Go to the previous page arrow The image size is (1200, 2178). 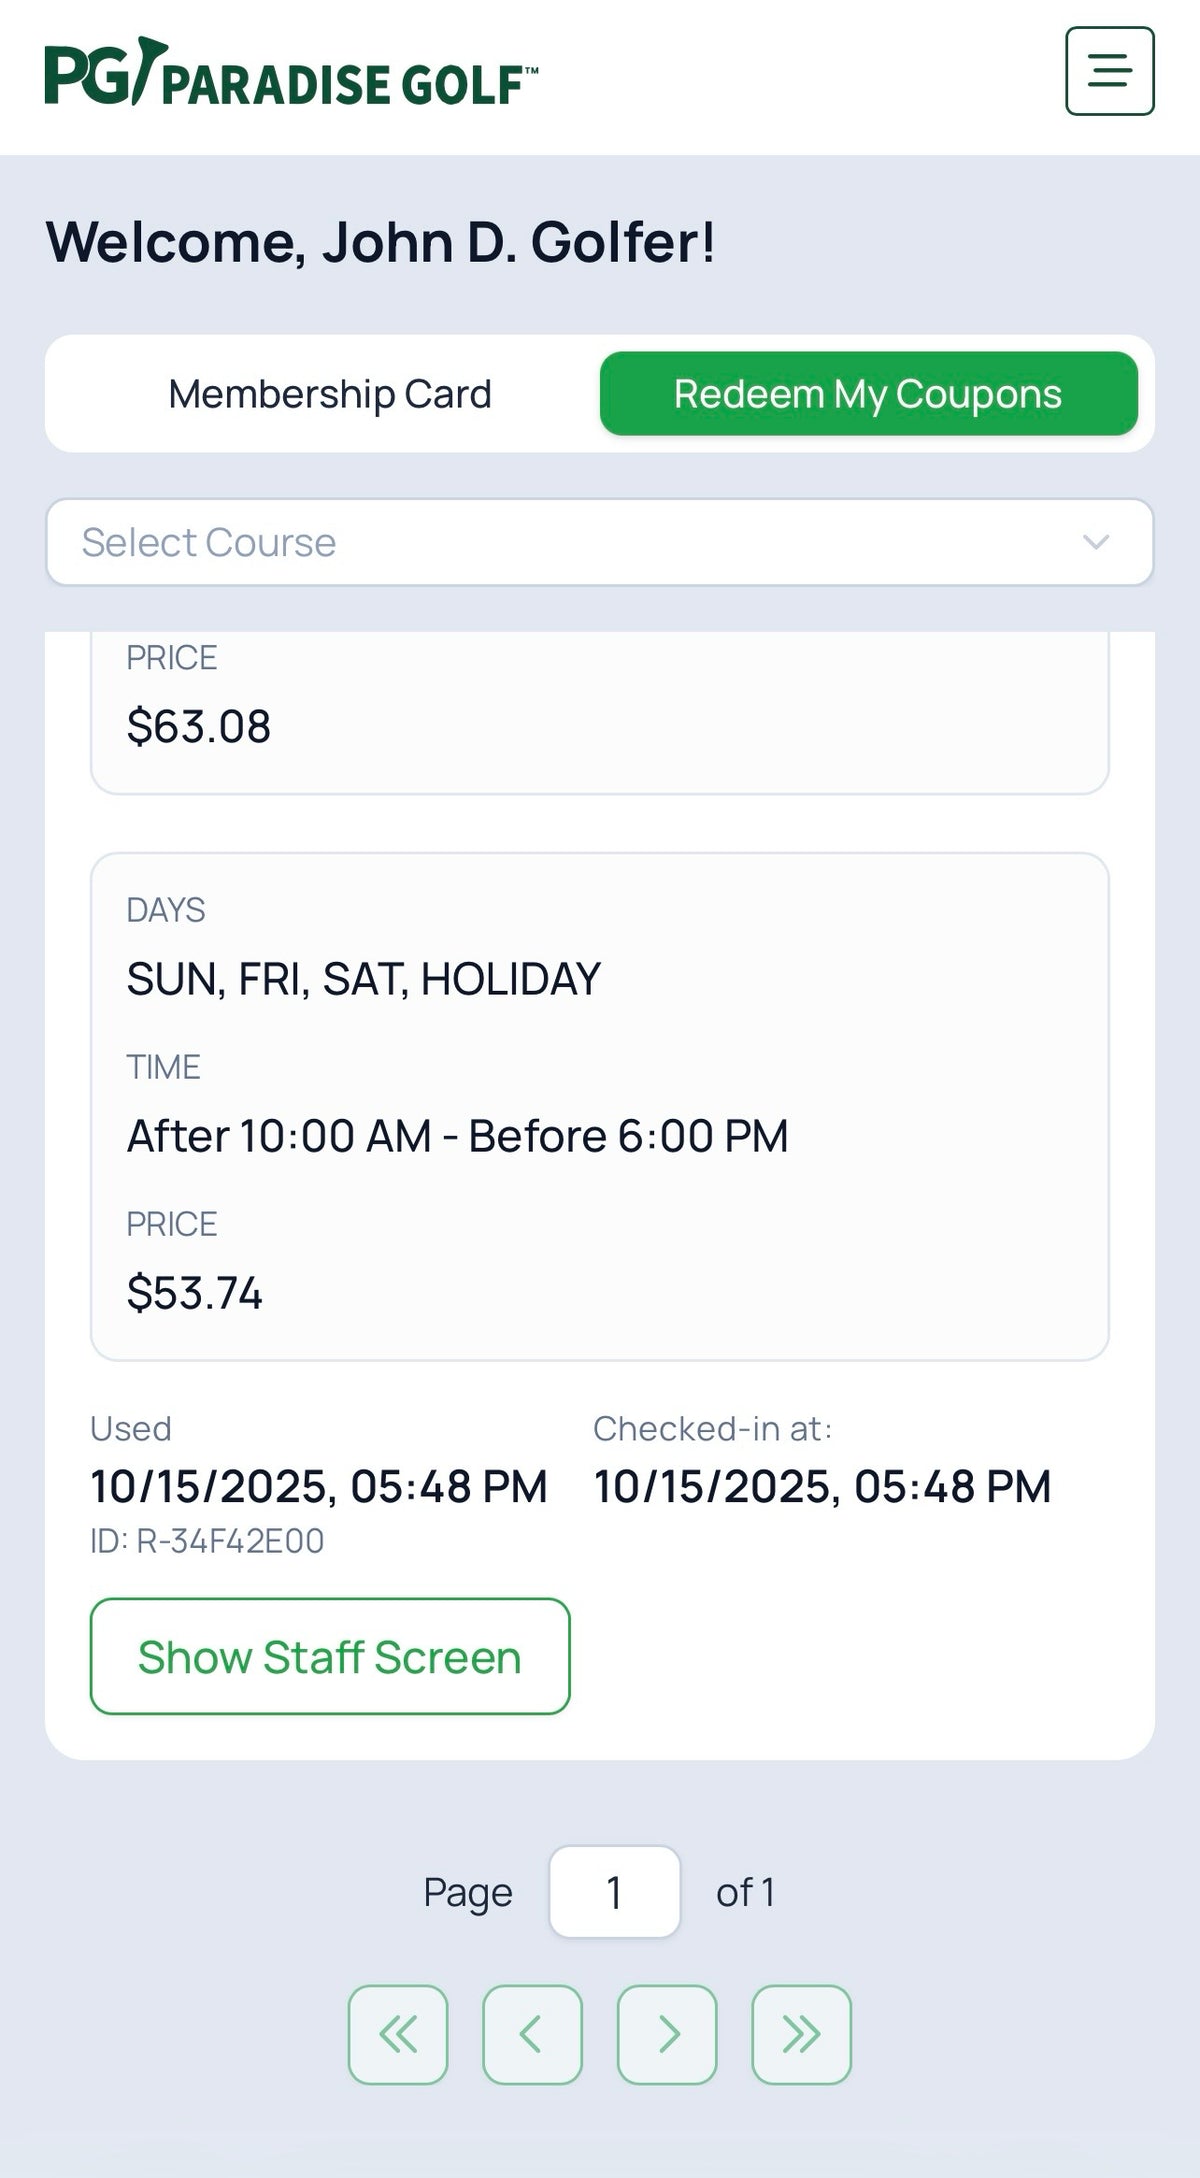click(532, 2034)
